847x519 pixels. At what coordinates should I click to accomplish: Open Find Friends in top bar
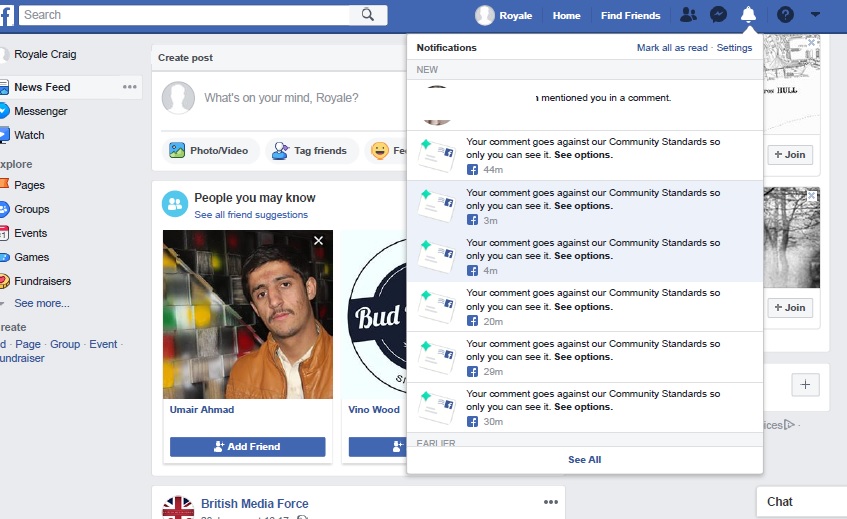tap(630, 16)
